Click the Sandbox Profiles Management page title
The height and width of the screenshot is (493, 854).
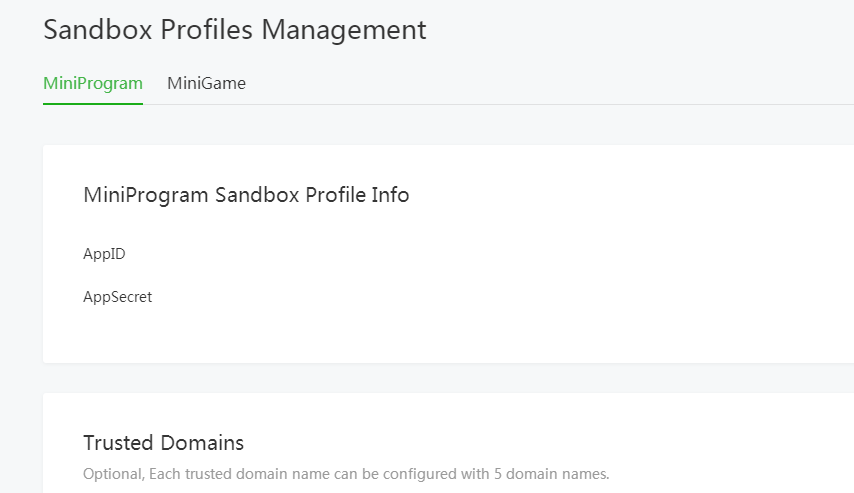235,30
